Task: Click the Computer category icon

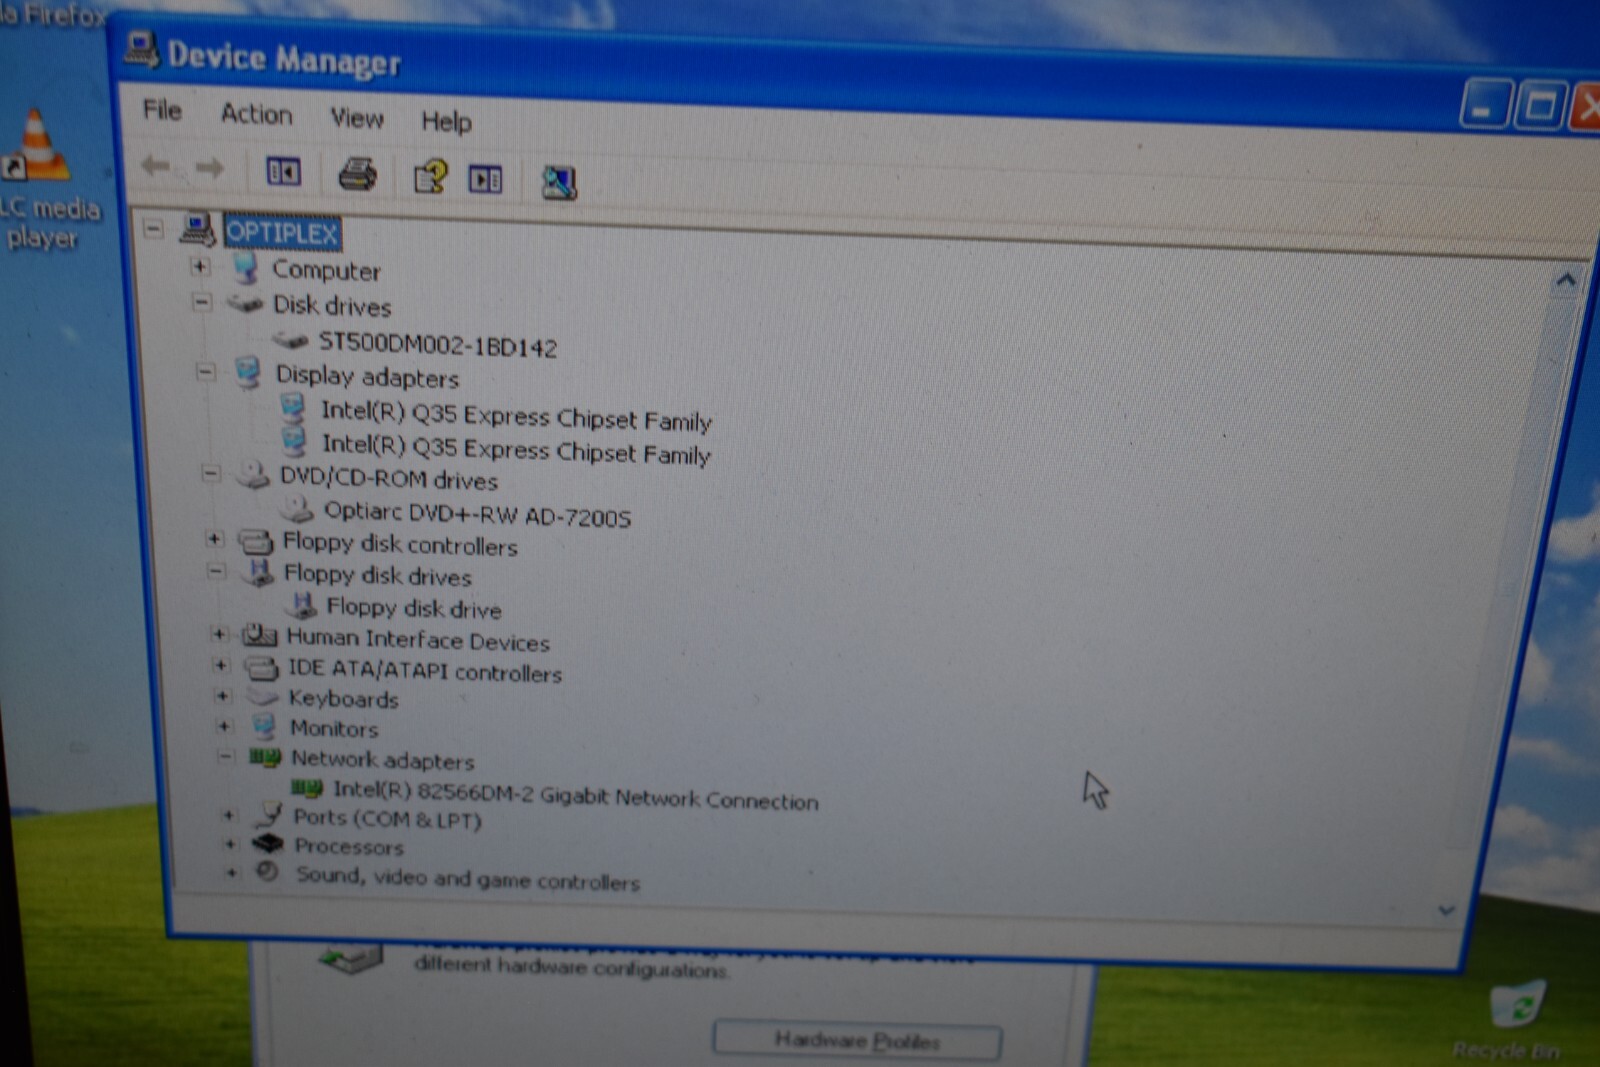Action: pyautogui.click(x=245, y=268)
